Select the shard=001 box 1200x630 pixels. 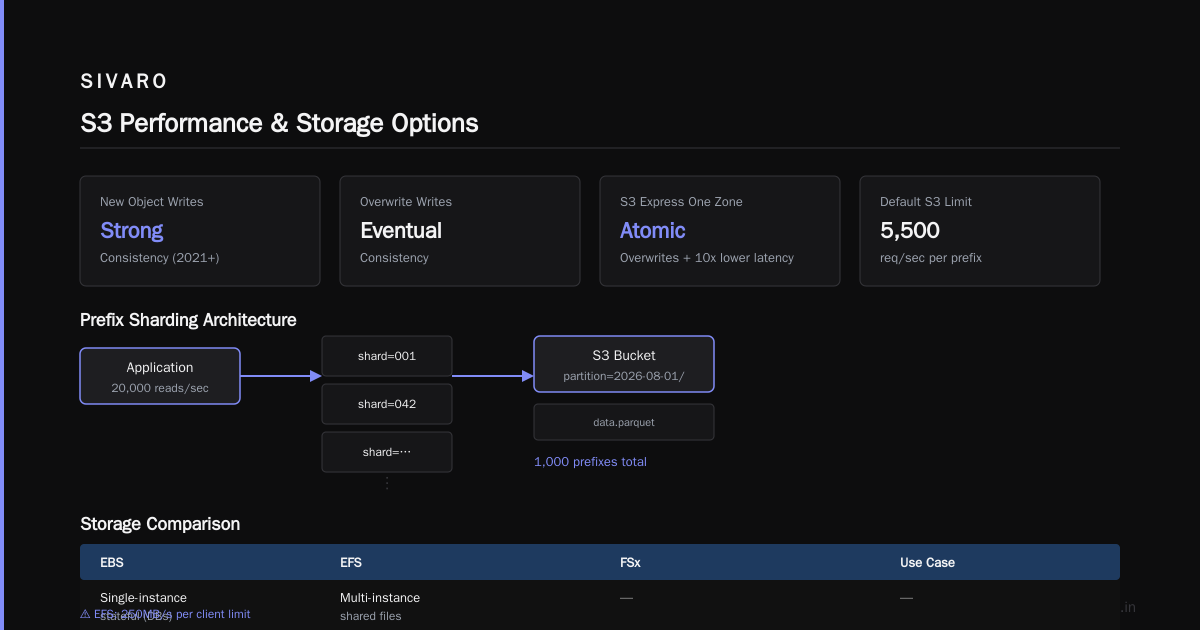[x=387, y=356]
